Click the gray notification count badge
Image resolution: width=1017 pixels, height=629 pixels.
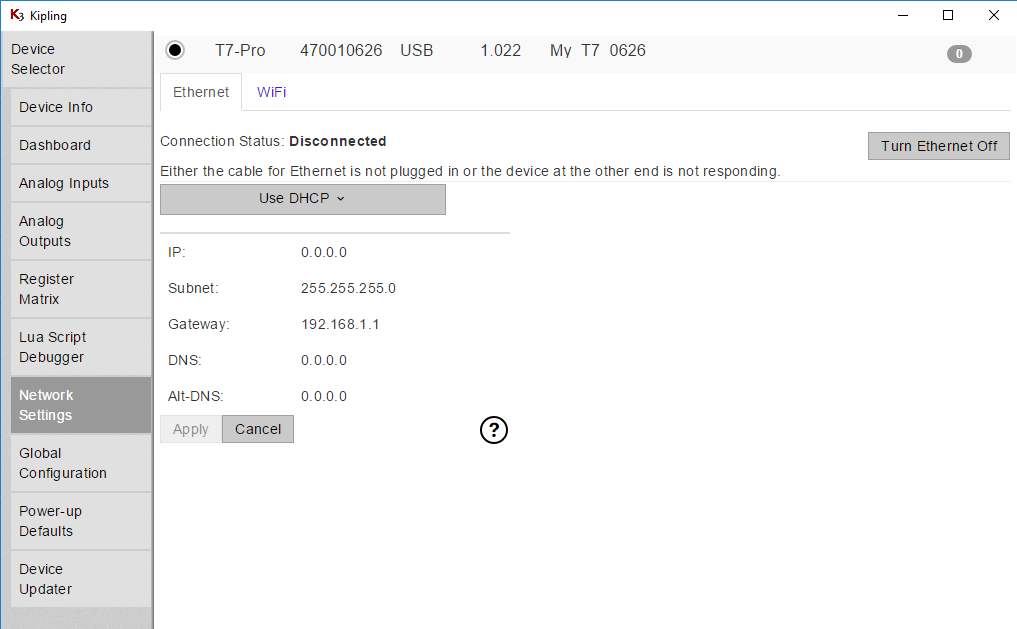(958, 54)
